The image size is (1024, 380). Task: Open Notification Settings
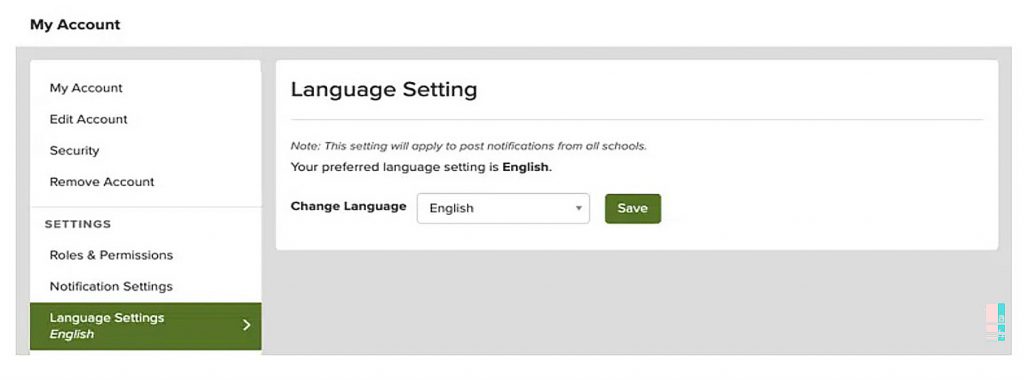coord(111,287)
